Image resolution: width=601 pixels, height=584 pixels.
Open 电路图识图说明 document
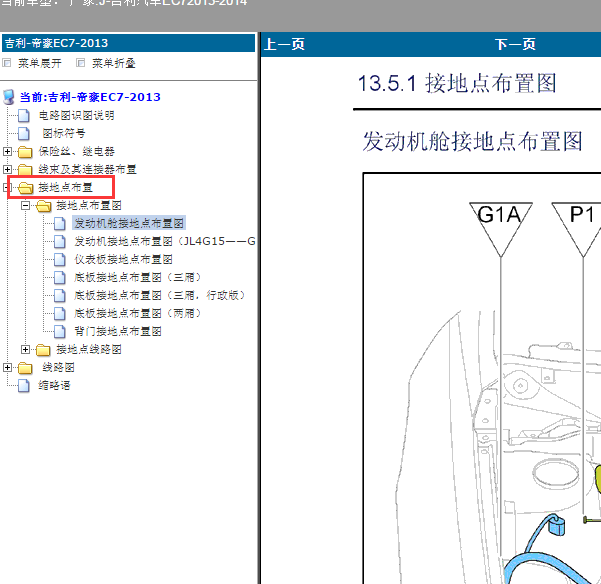[76, 115]
